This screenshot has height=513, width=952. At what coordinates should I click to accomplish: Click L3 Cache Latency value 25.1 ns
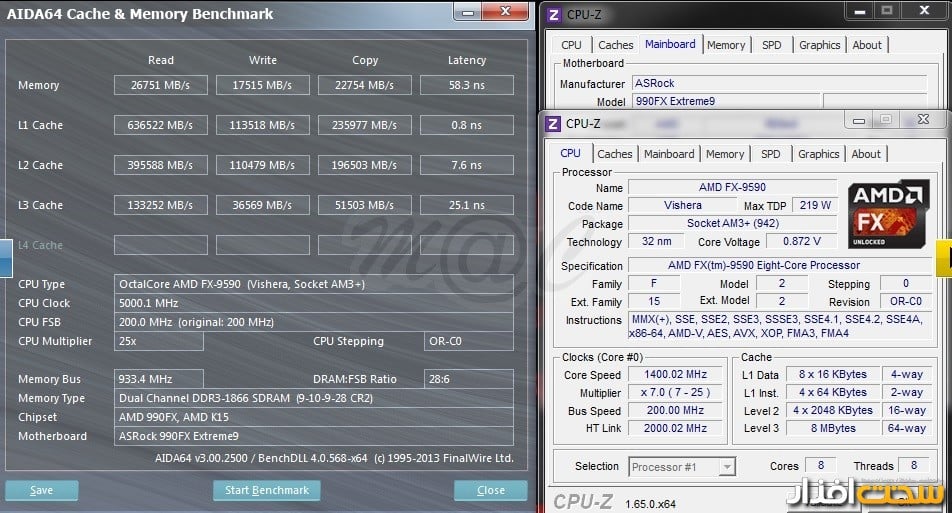click(x=467, y=205)
